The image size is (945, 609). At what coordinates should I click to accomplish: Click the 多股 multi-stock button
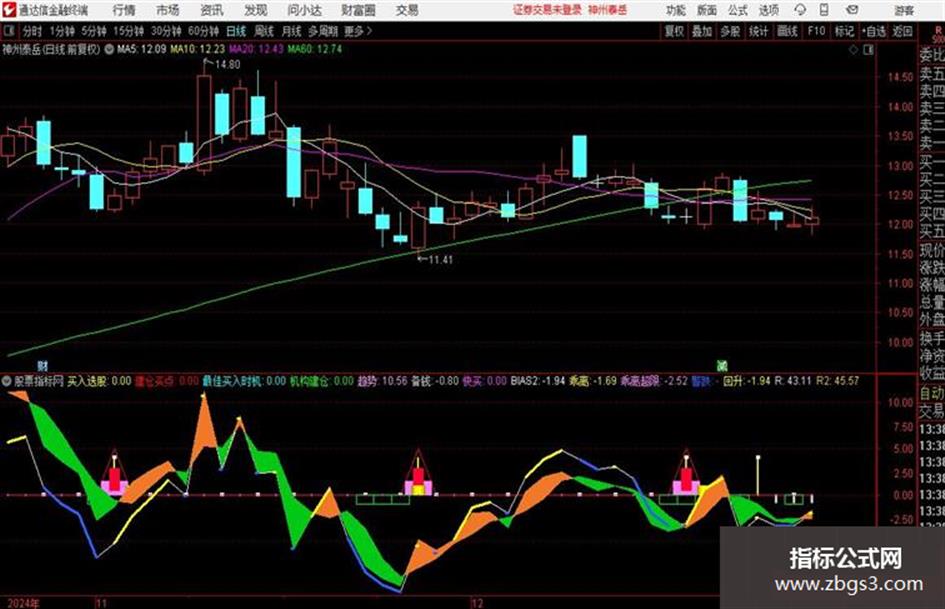[x=730, y=31]
